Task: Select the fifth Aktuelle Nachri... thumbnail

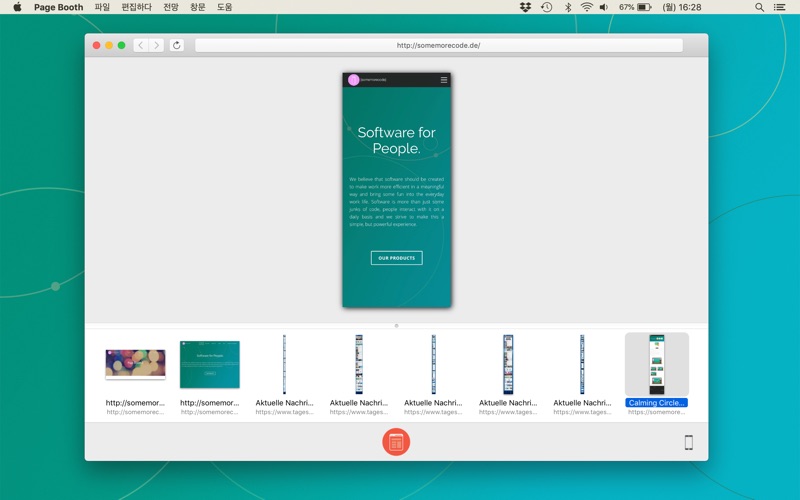Action: click(x=582, y=364)
